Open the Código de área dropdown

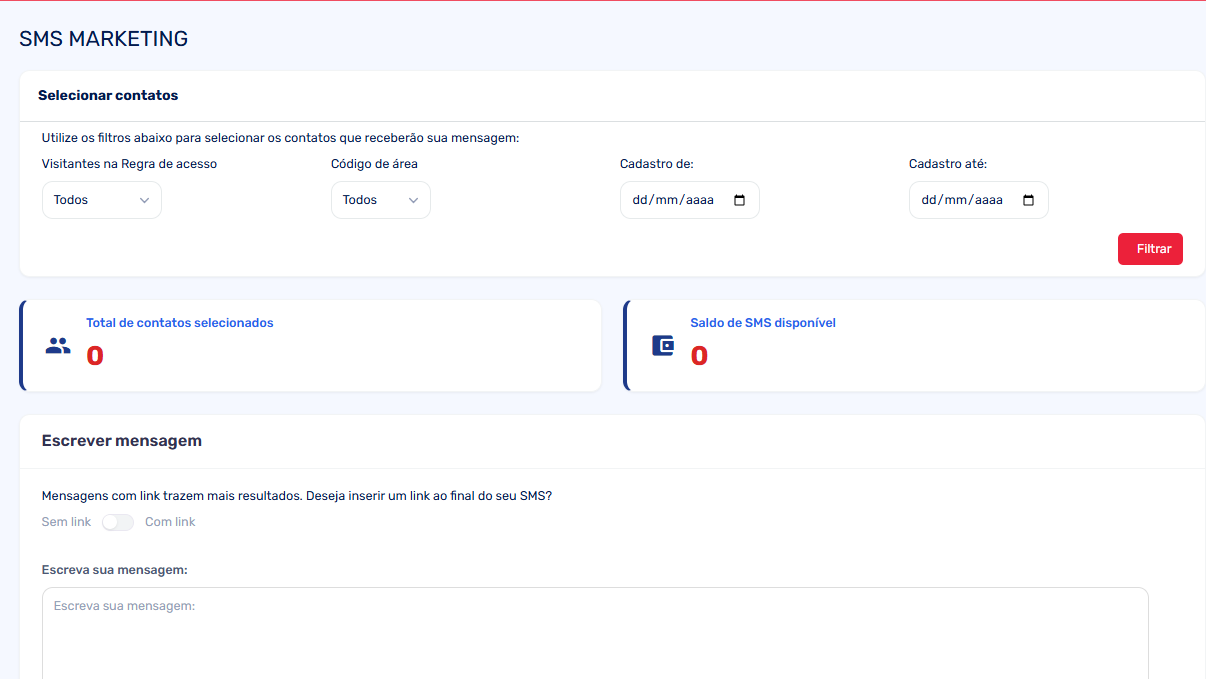(x=380, y=200)
